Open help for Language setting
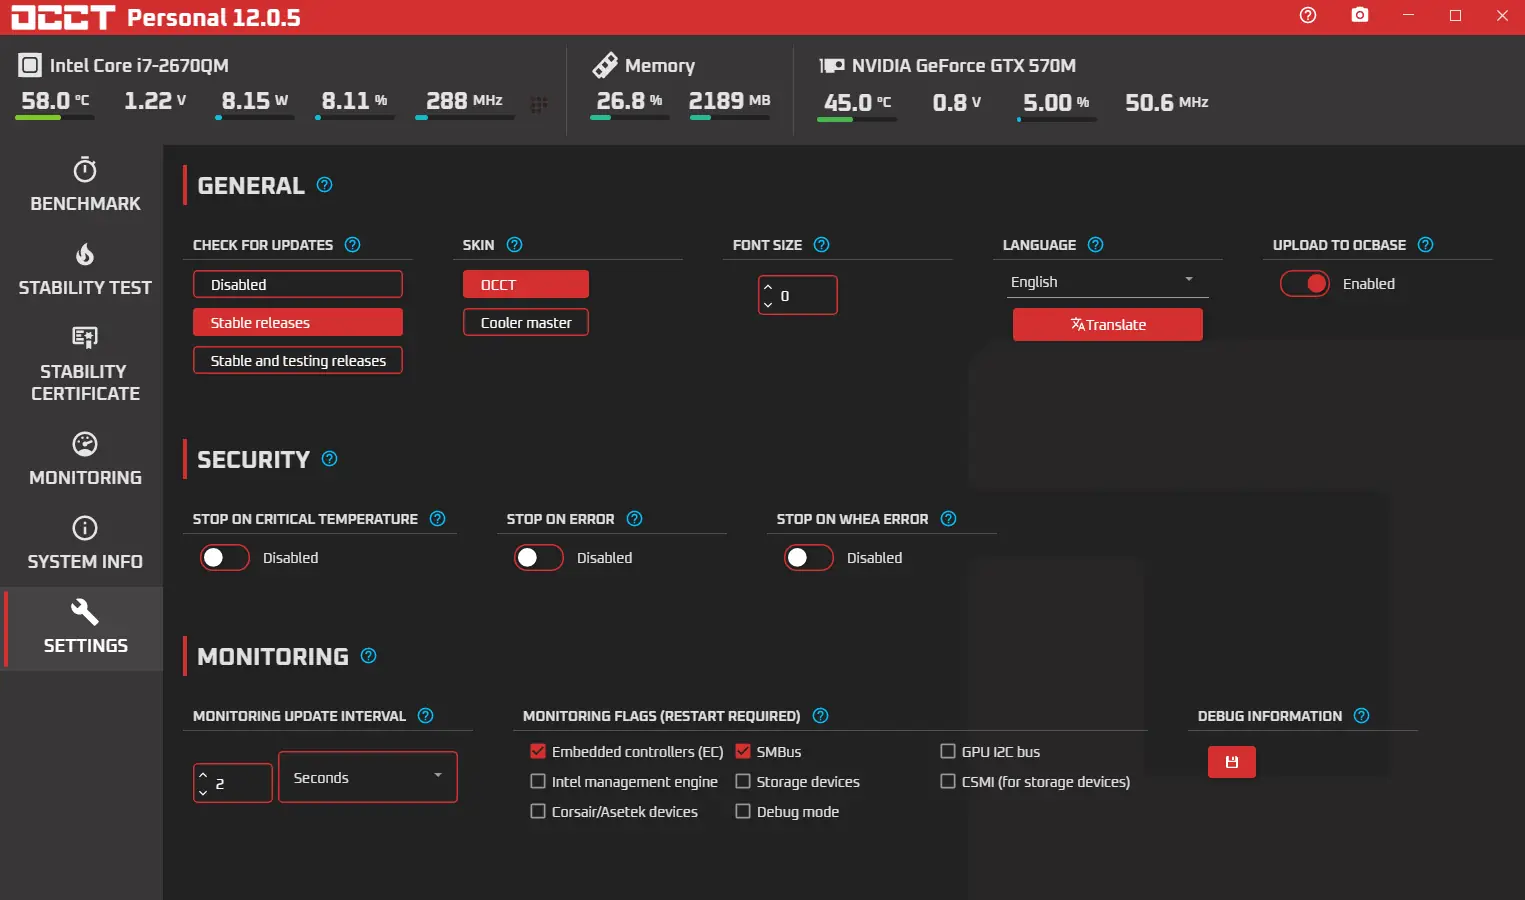1525x900 pixels. pyautogui.click(x=1096, y=245)
